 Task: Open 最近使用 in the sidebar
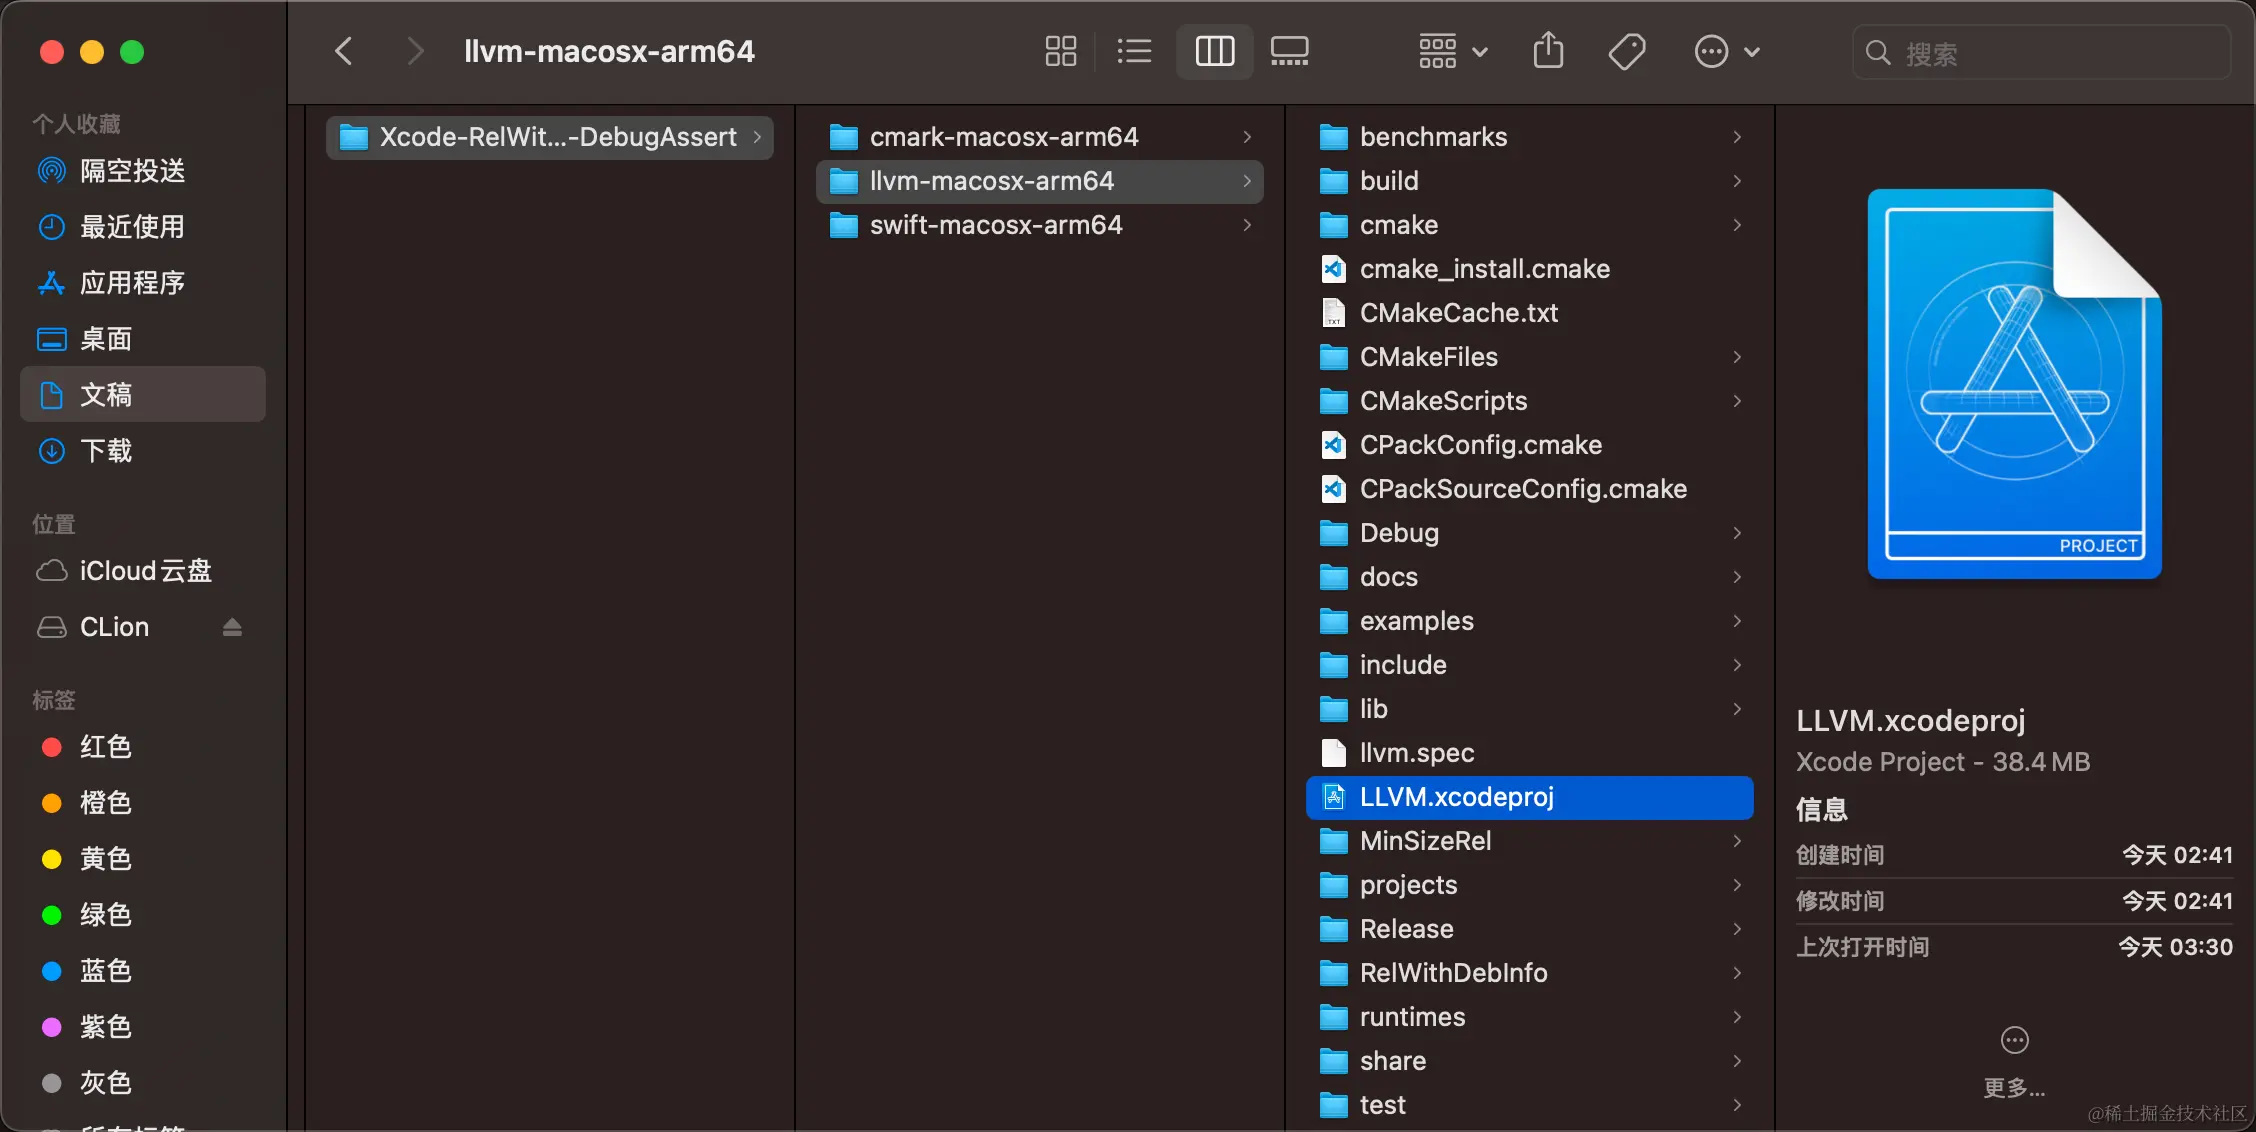tap(142, 227)
